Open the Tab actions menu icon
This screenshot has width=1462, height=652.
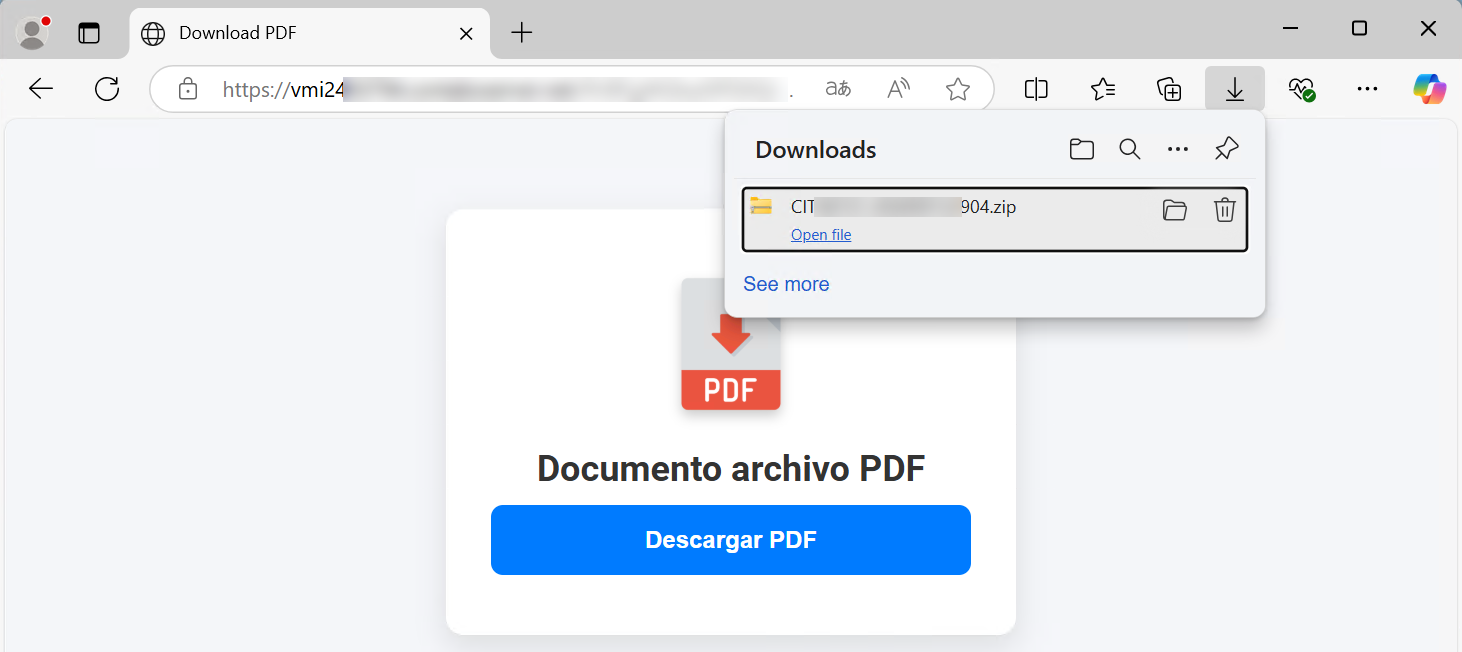(89, 33)
